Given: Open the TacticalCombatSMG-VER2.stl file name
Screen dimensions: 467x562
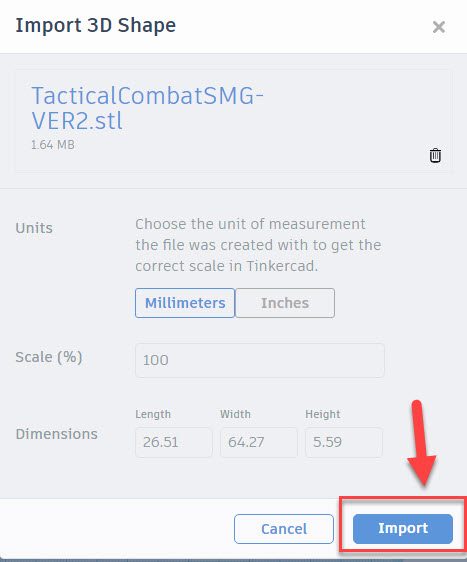Looking at the screenshot, I should [x=147, y=108].
